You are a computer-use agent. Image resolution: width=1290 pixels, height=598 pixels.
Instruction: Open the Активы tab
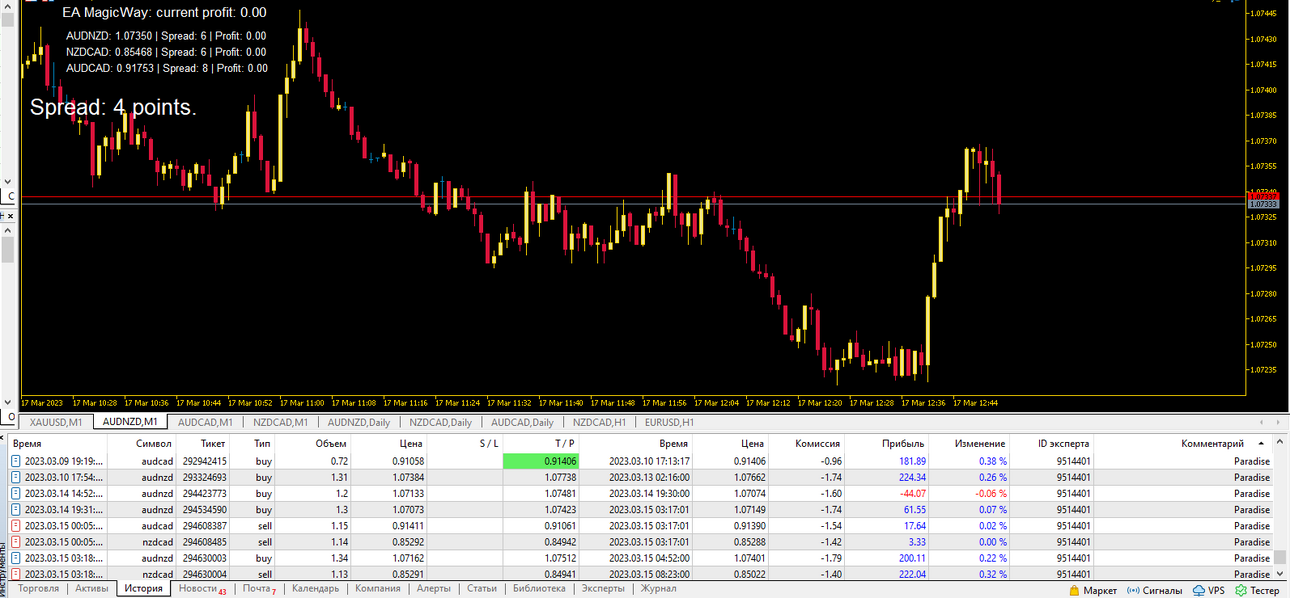91,589
